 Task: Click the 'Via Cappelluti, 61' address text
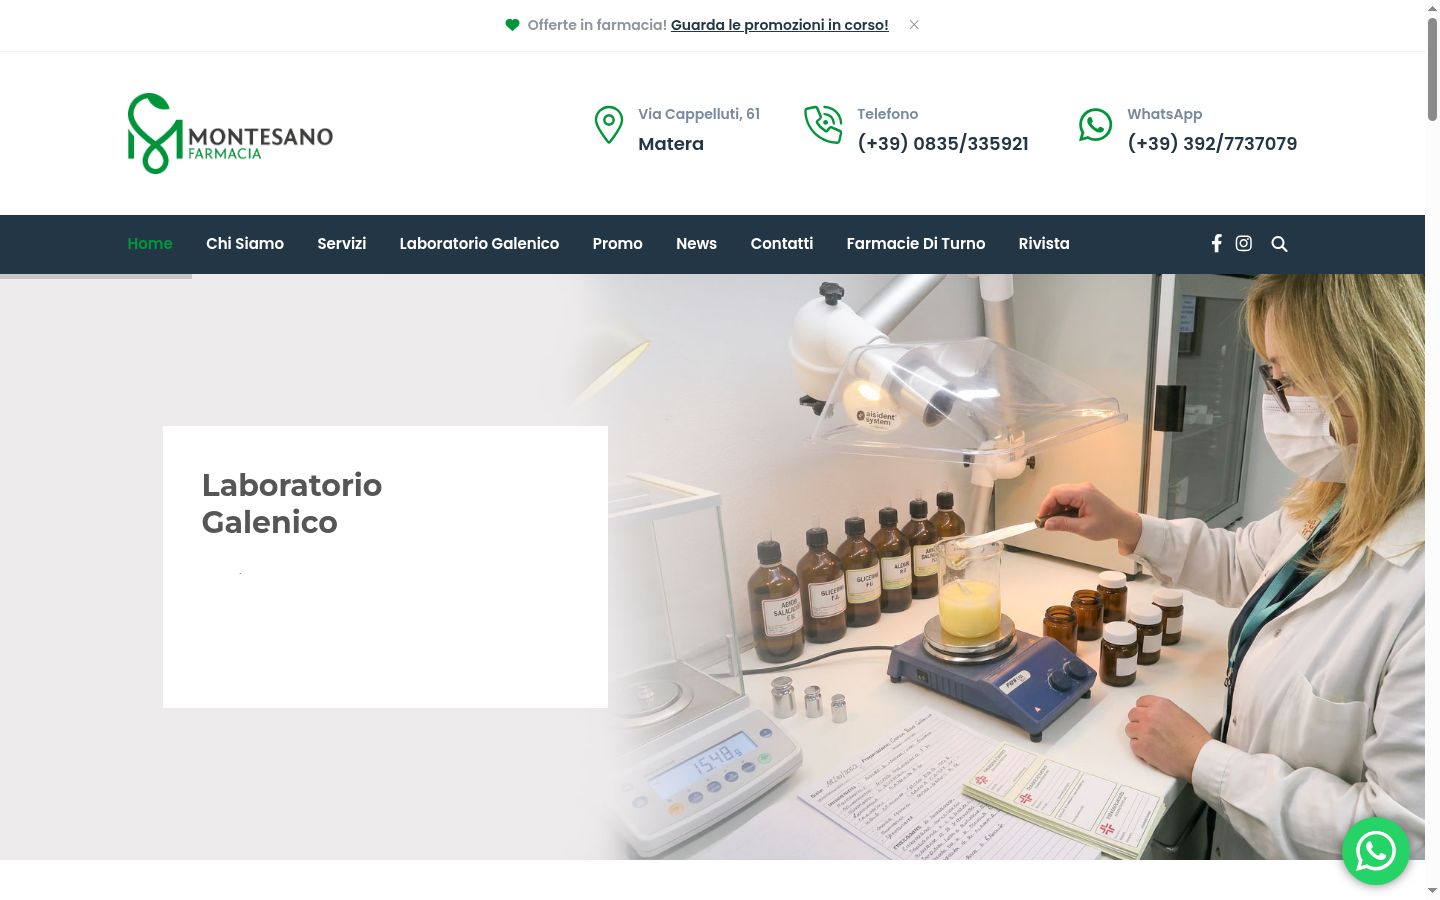[699, 114]
